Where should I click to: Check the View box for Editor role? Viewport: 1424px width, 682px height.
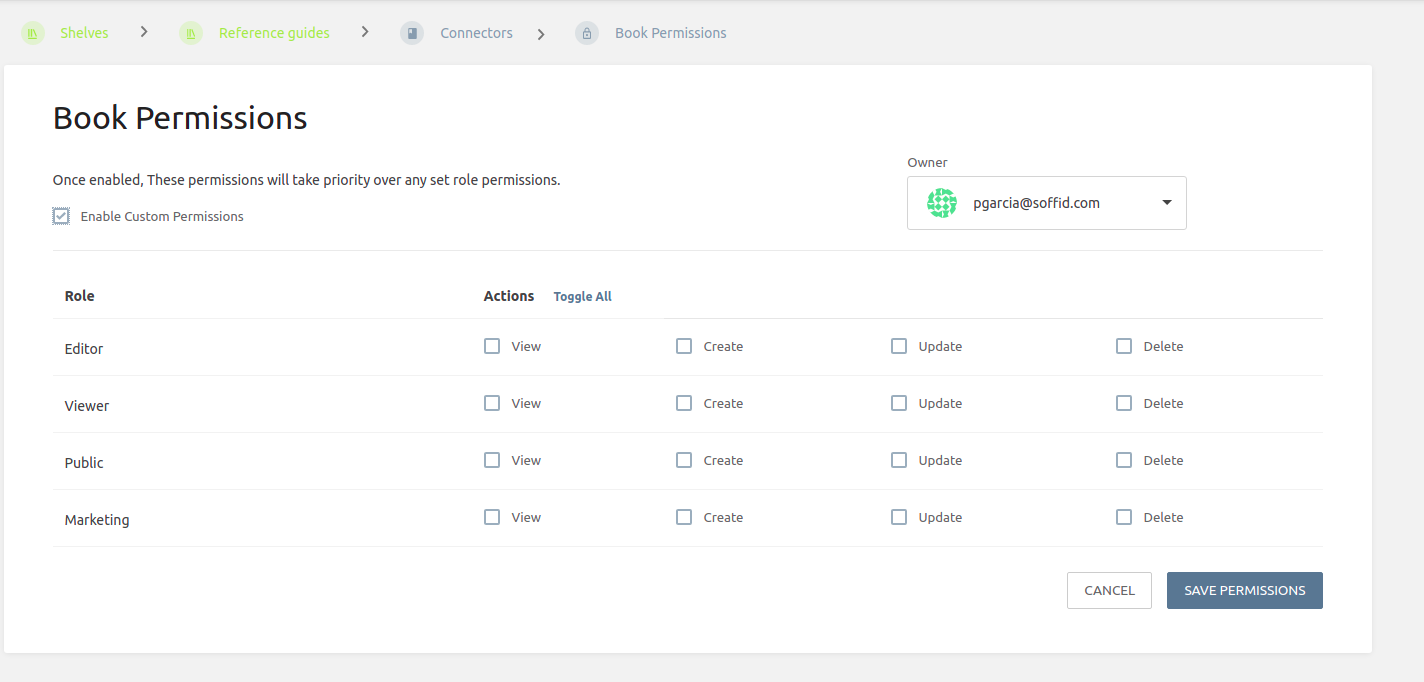[492, 346]
